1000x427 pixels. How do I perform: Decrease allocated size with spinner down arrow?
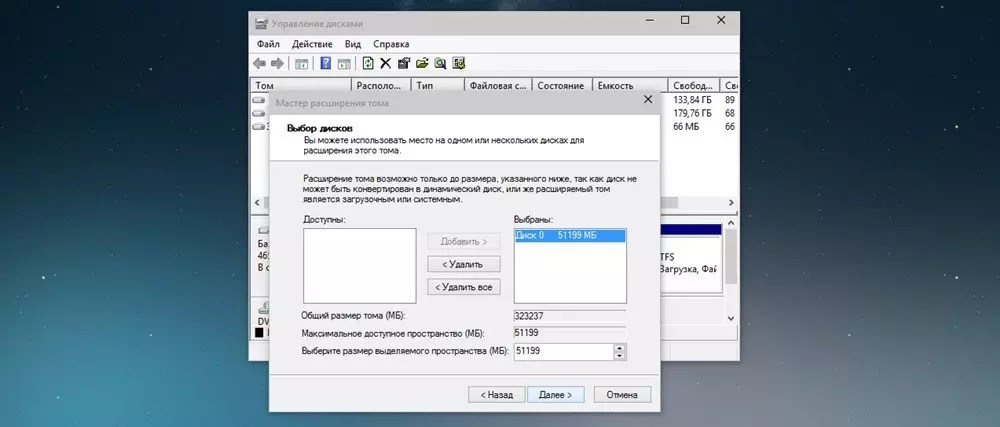(620, 356)
